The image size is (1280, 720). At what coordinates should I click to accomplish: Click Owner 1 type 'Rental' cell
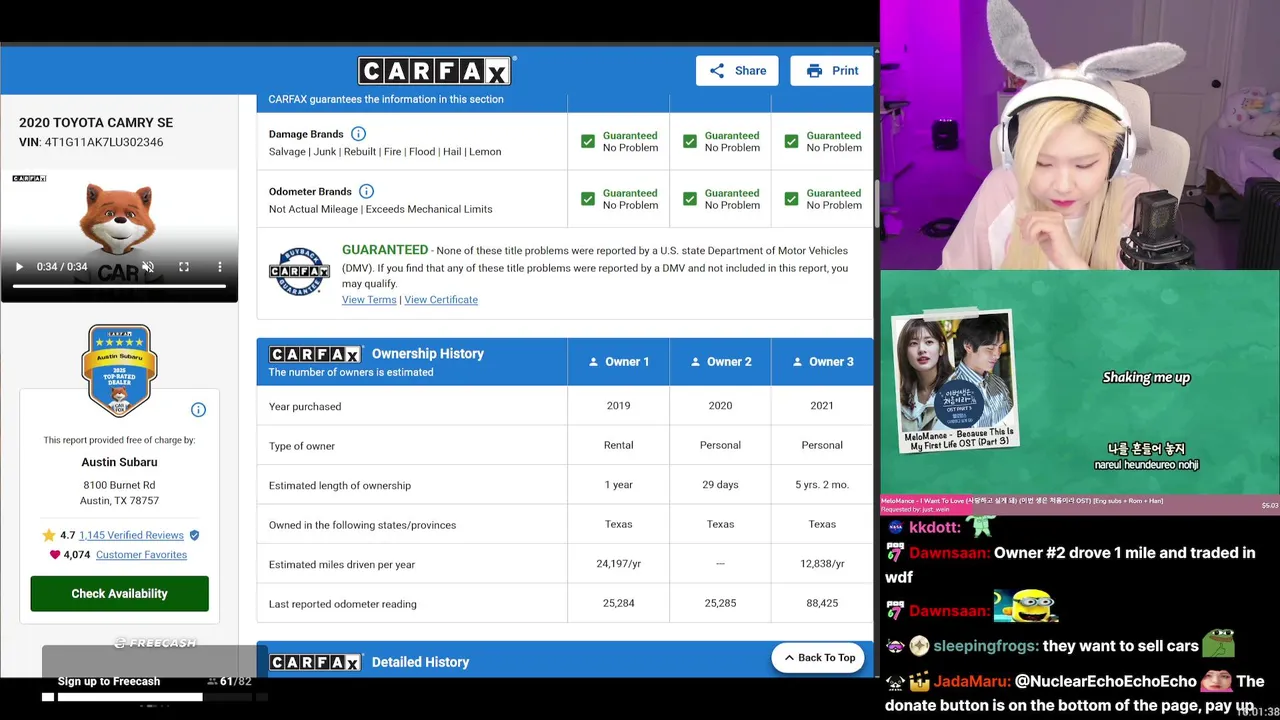pos(618,445)
